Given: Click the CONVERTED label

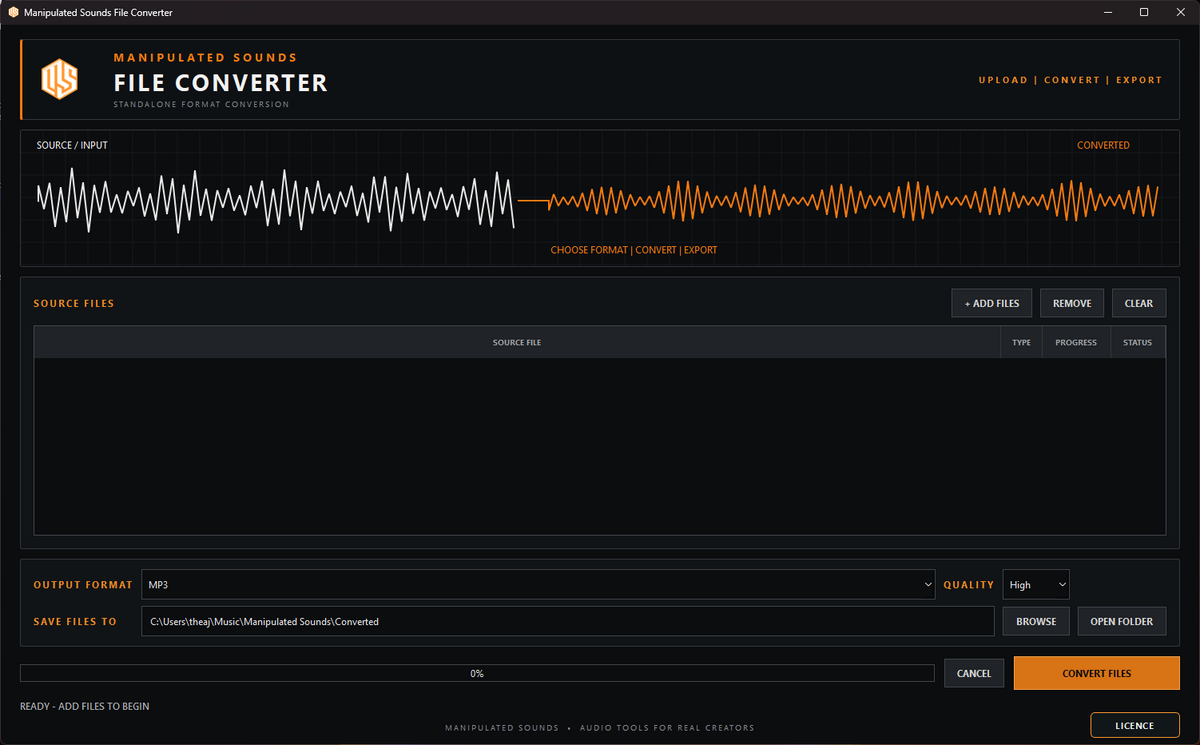Looking at the screenshot, I should (x=1103, y=145).
